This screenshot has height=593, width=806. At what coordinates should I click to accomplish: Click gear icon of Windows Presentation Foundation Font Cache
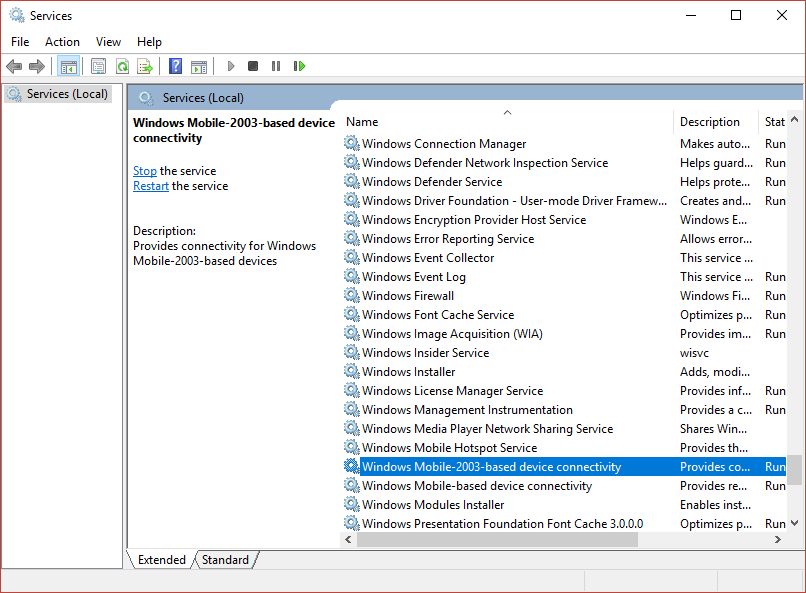pos(352,524)
